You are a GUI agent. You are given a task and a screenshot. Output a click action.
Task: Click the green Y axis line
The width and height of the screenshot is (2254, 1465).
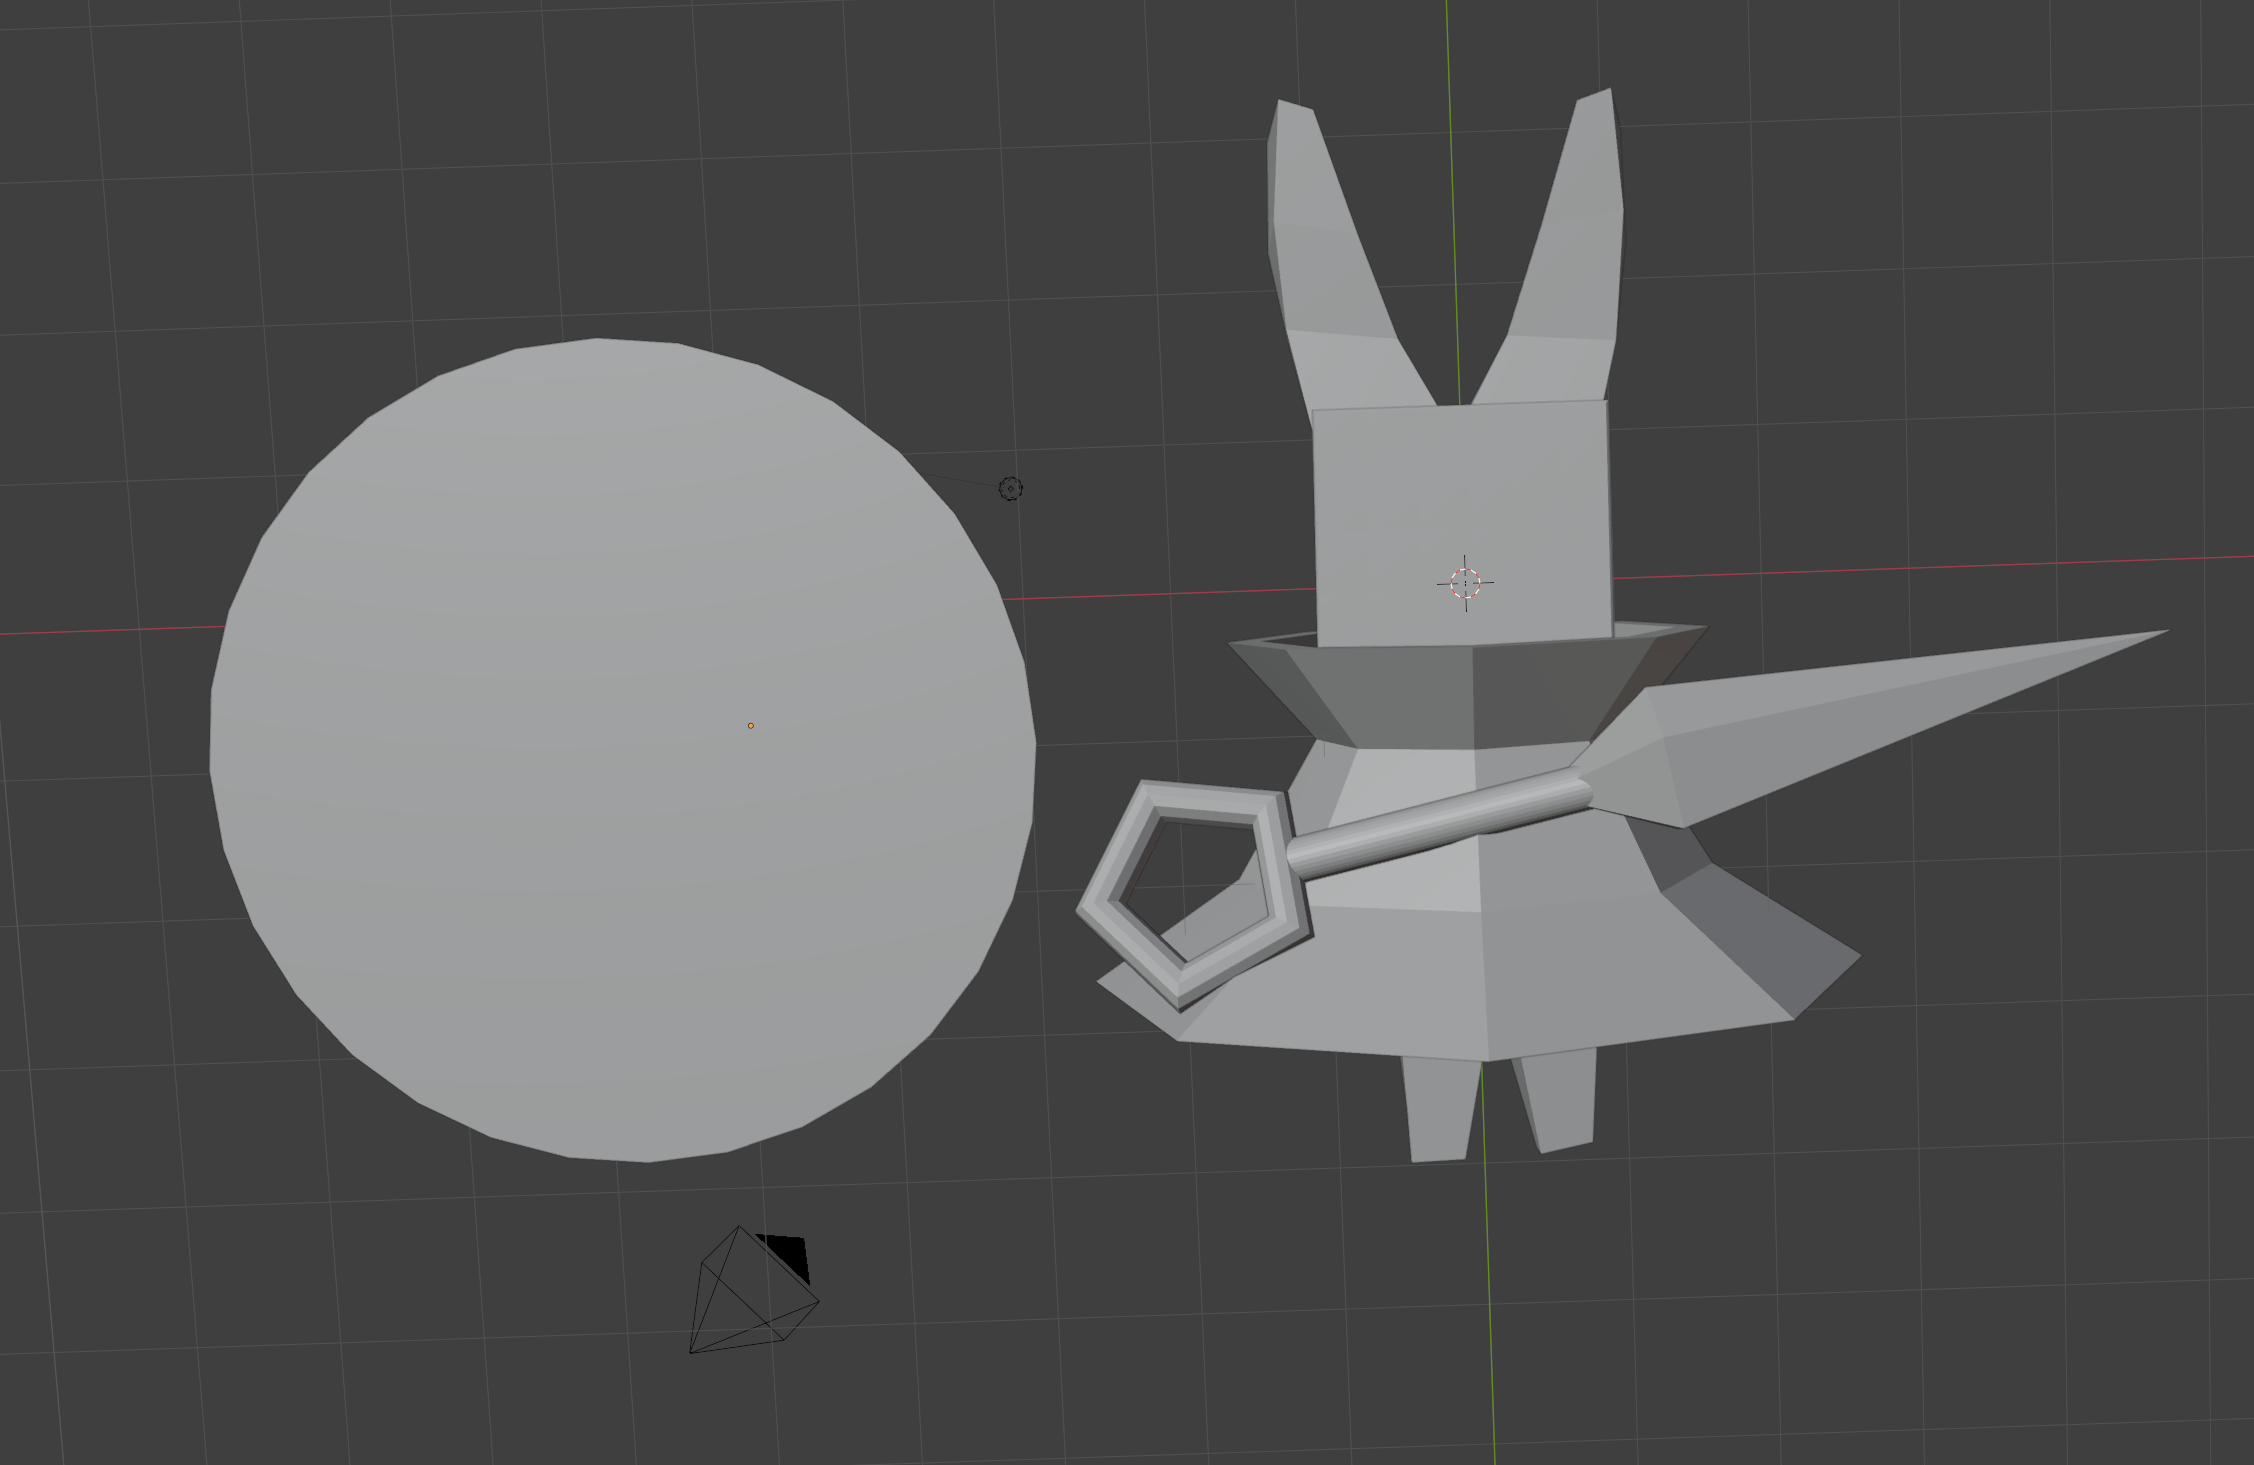point(1490,1300)
